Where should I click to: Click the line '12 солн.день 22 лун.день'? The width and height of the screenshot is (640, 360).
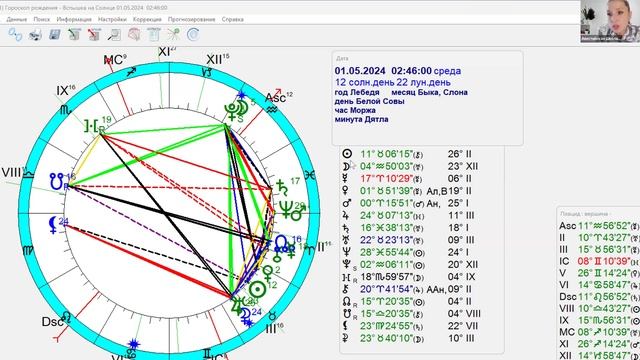393,82
